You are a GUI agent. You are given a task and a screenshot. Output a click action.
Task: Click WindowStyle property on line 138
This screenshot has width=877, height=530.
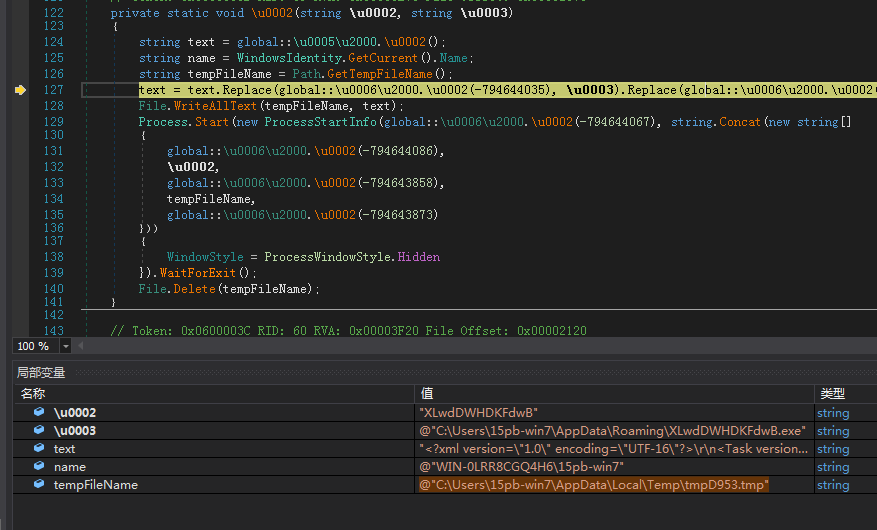205,257
